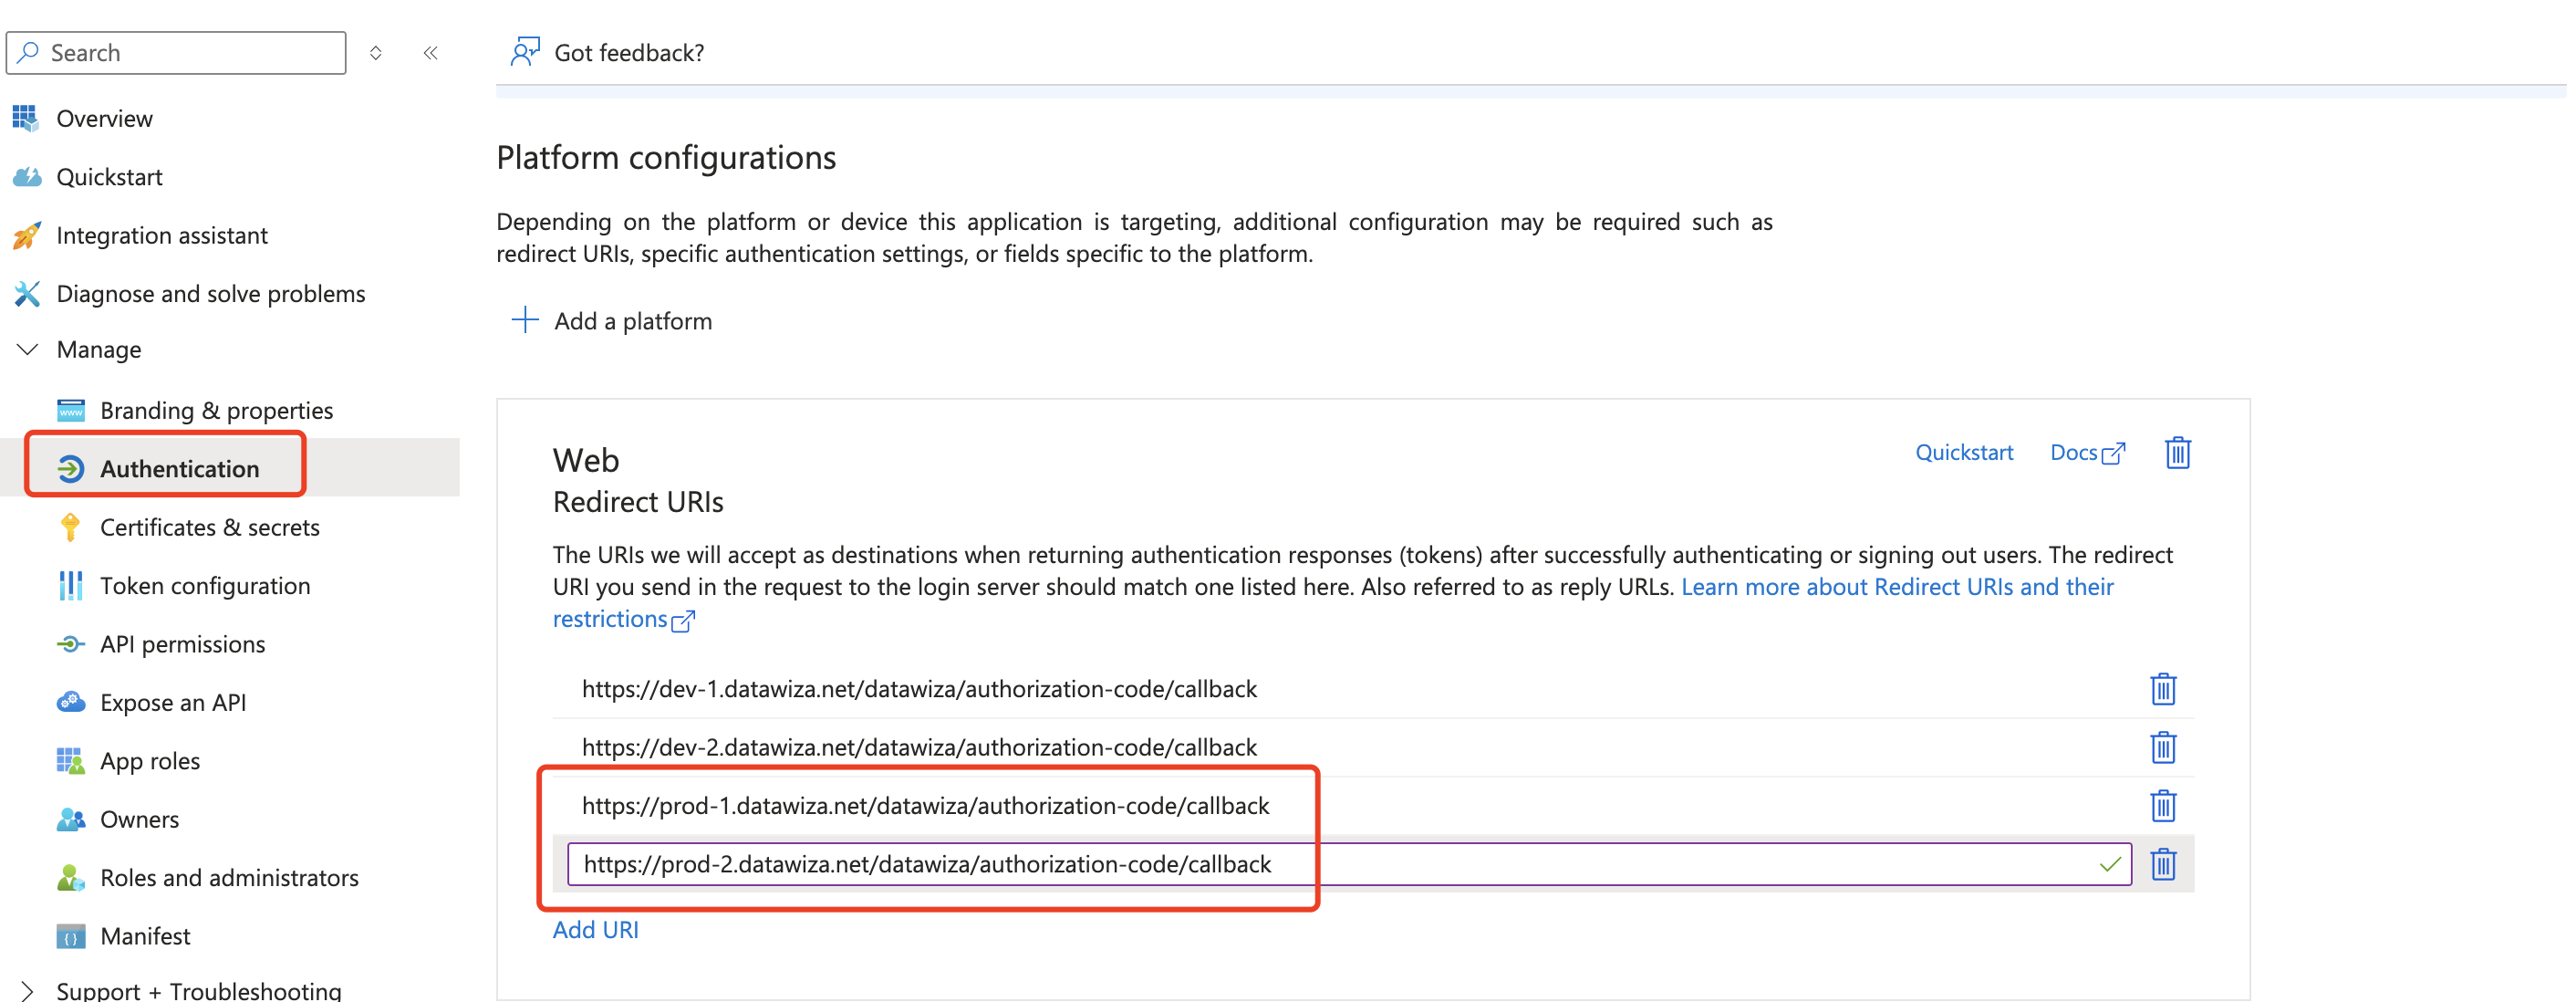Click the Overview grid icon
Image resolution: width=2576 pixels, height=1002 pixels.
[26, 118]
